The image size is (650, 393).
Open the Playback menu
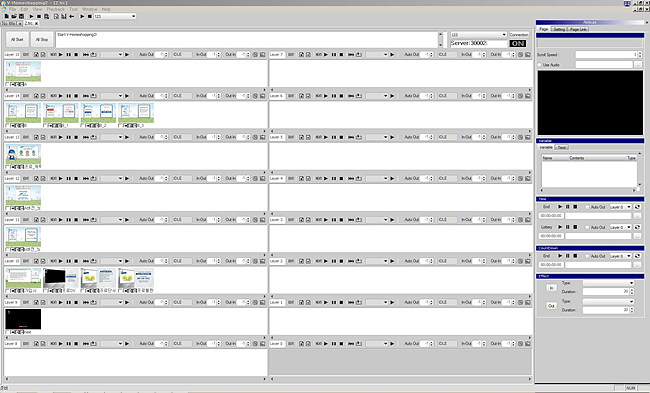pos(56,9)
